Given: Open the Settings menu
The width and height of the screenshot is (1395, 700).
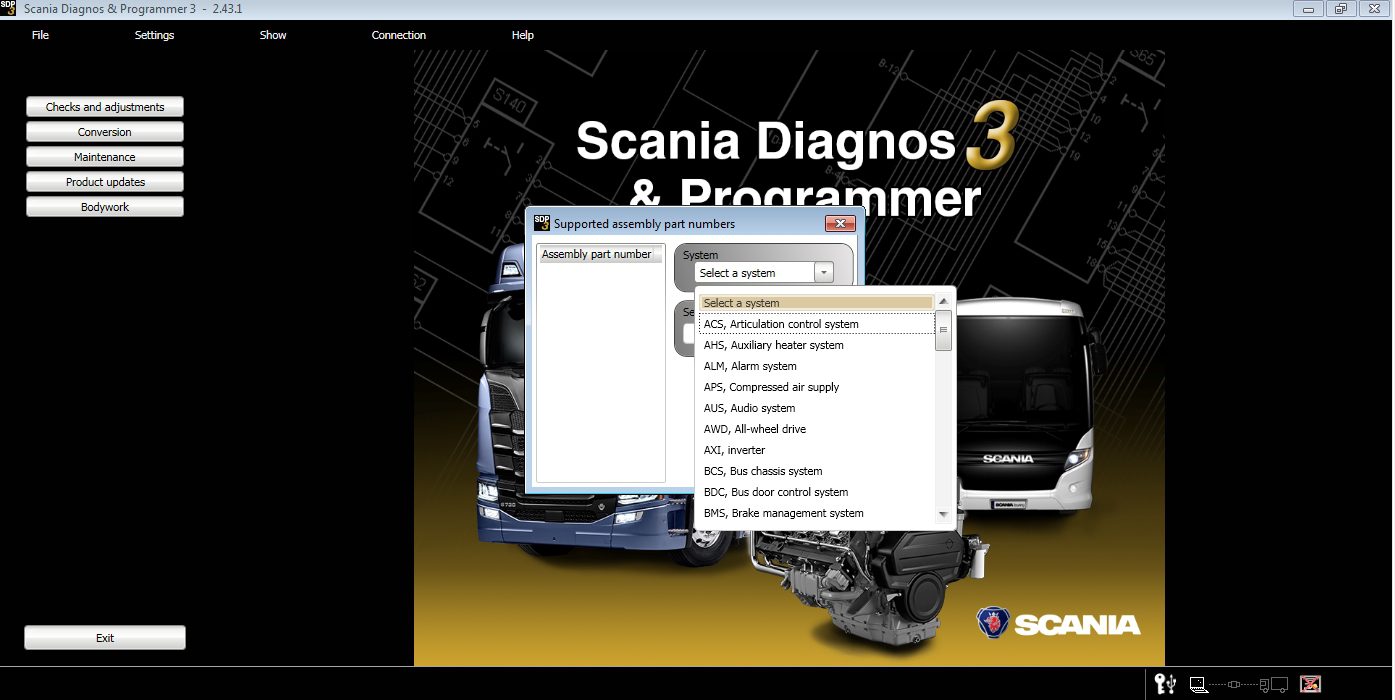Looking at the screenshot, I should [x=154, y=35].
